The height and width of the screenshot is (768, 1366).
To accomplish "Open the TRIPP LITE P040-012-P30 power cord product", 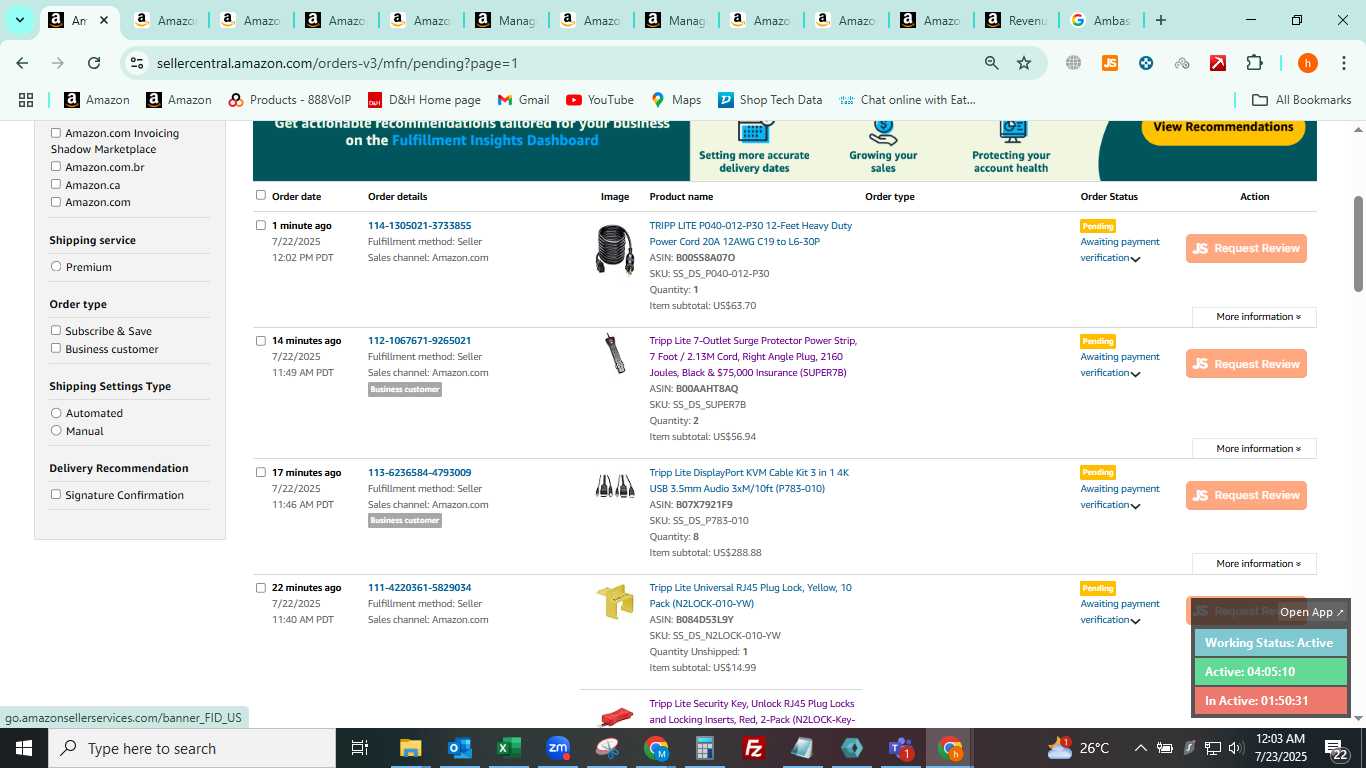I will coord(751,234).
